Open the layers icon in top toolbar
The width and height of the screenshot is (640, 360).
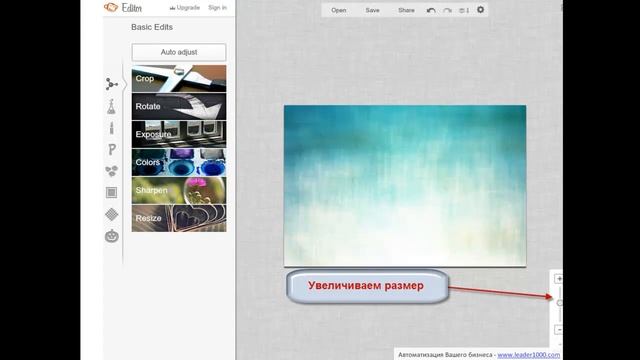coord(464,10)
